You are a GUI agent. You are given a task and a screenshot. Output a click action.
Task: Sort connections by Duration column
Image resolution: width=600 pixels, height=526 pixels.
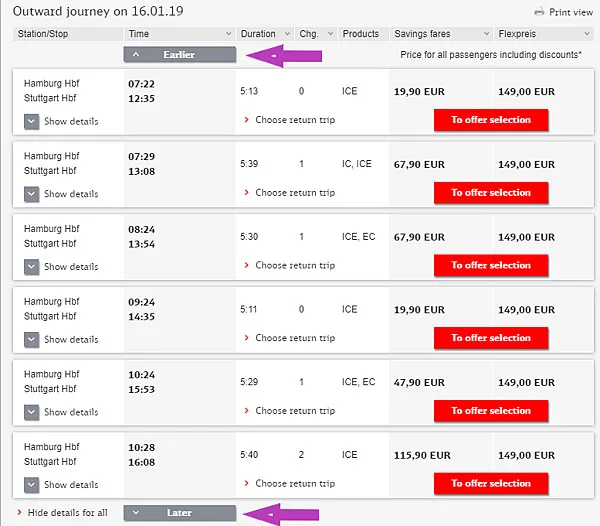[265, 34]
